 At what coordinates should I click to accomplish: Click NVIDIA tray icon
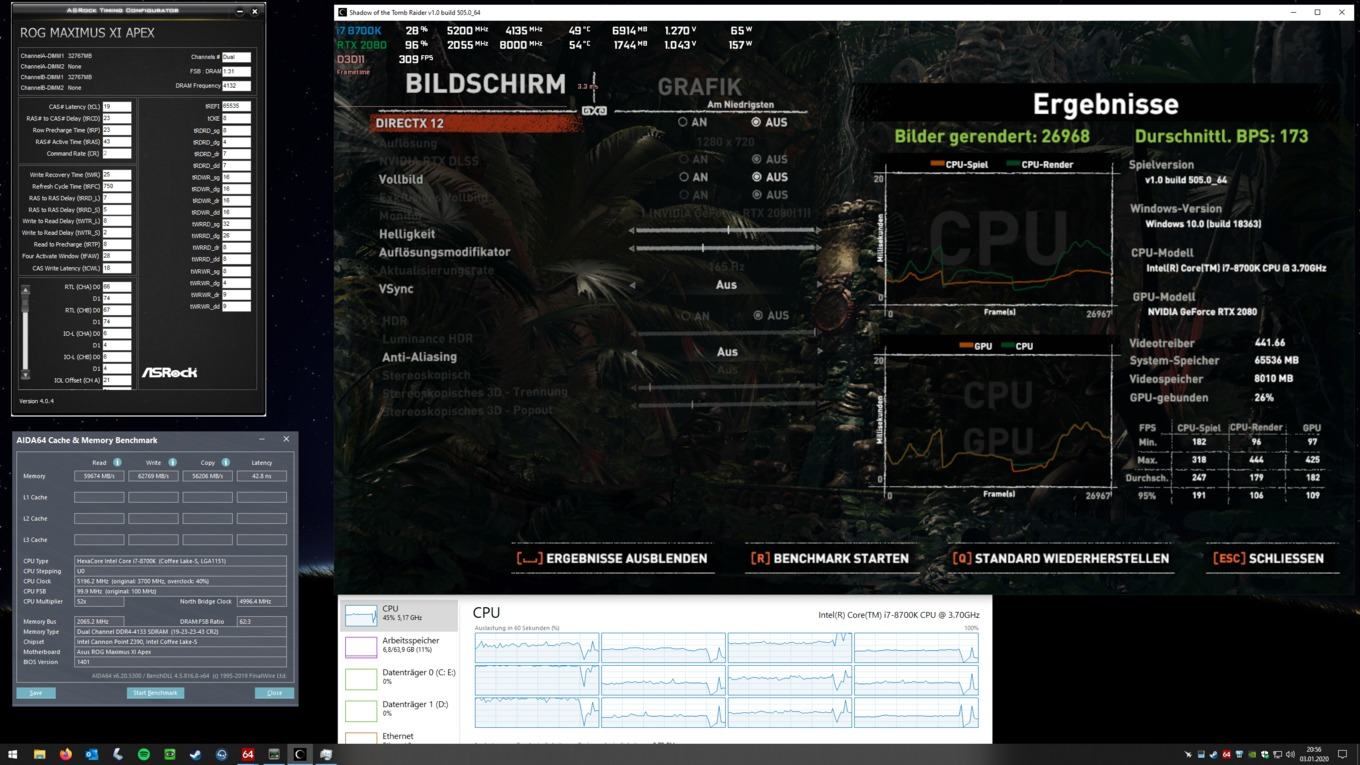pos(1252,754)
